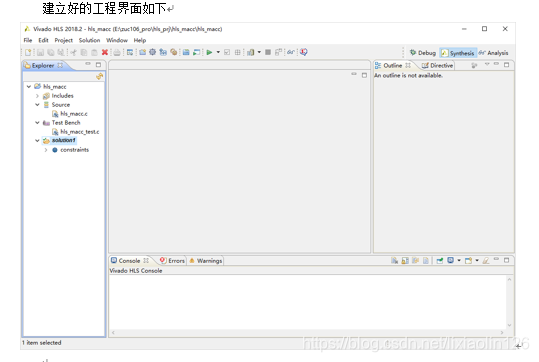
Task: Click the New Solution toolbar icon
Action: pyautogui.click(x=163, y=52)
